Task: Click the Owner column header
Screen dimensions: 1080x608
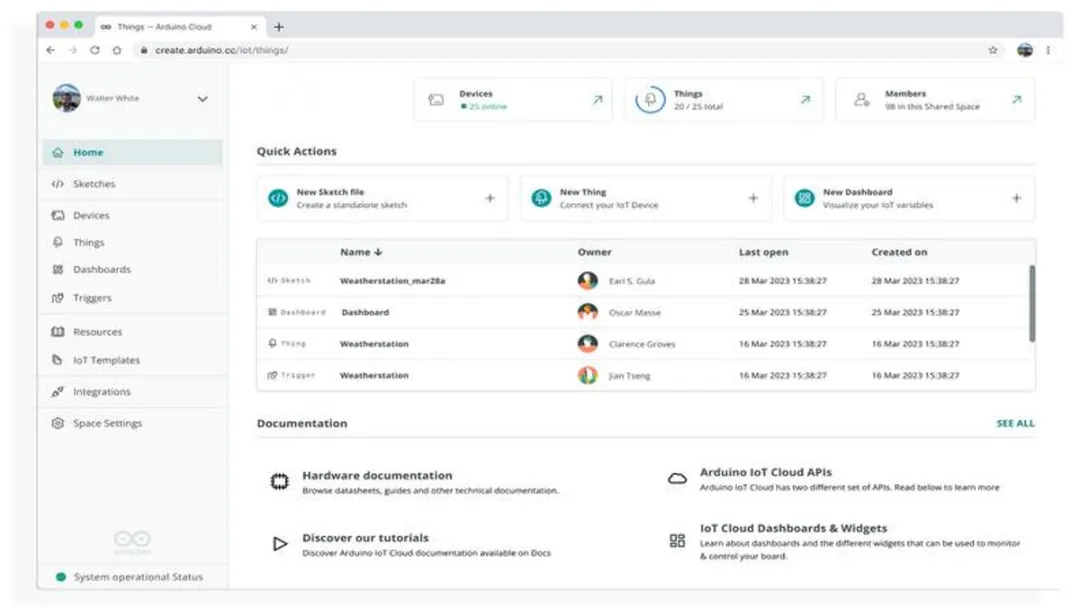Action: tap(594, 252)
